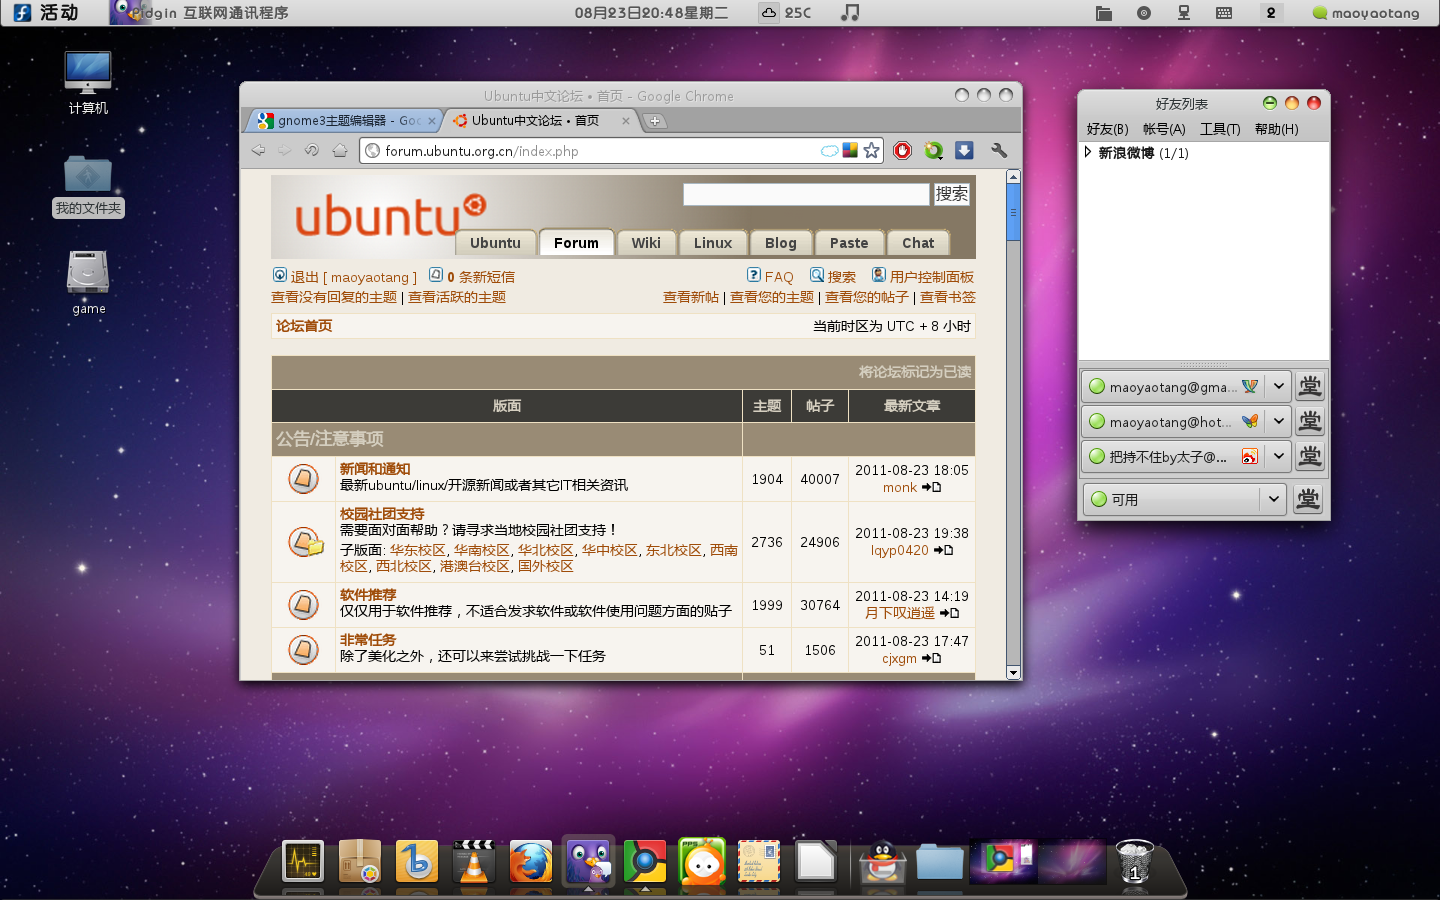Click 堂 button beside 可用 status
The image size is (1440, 900).
point(1307,499)
